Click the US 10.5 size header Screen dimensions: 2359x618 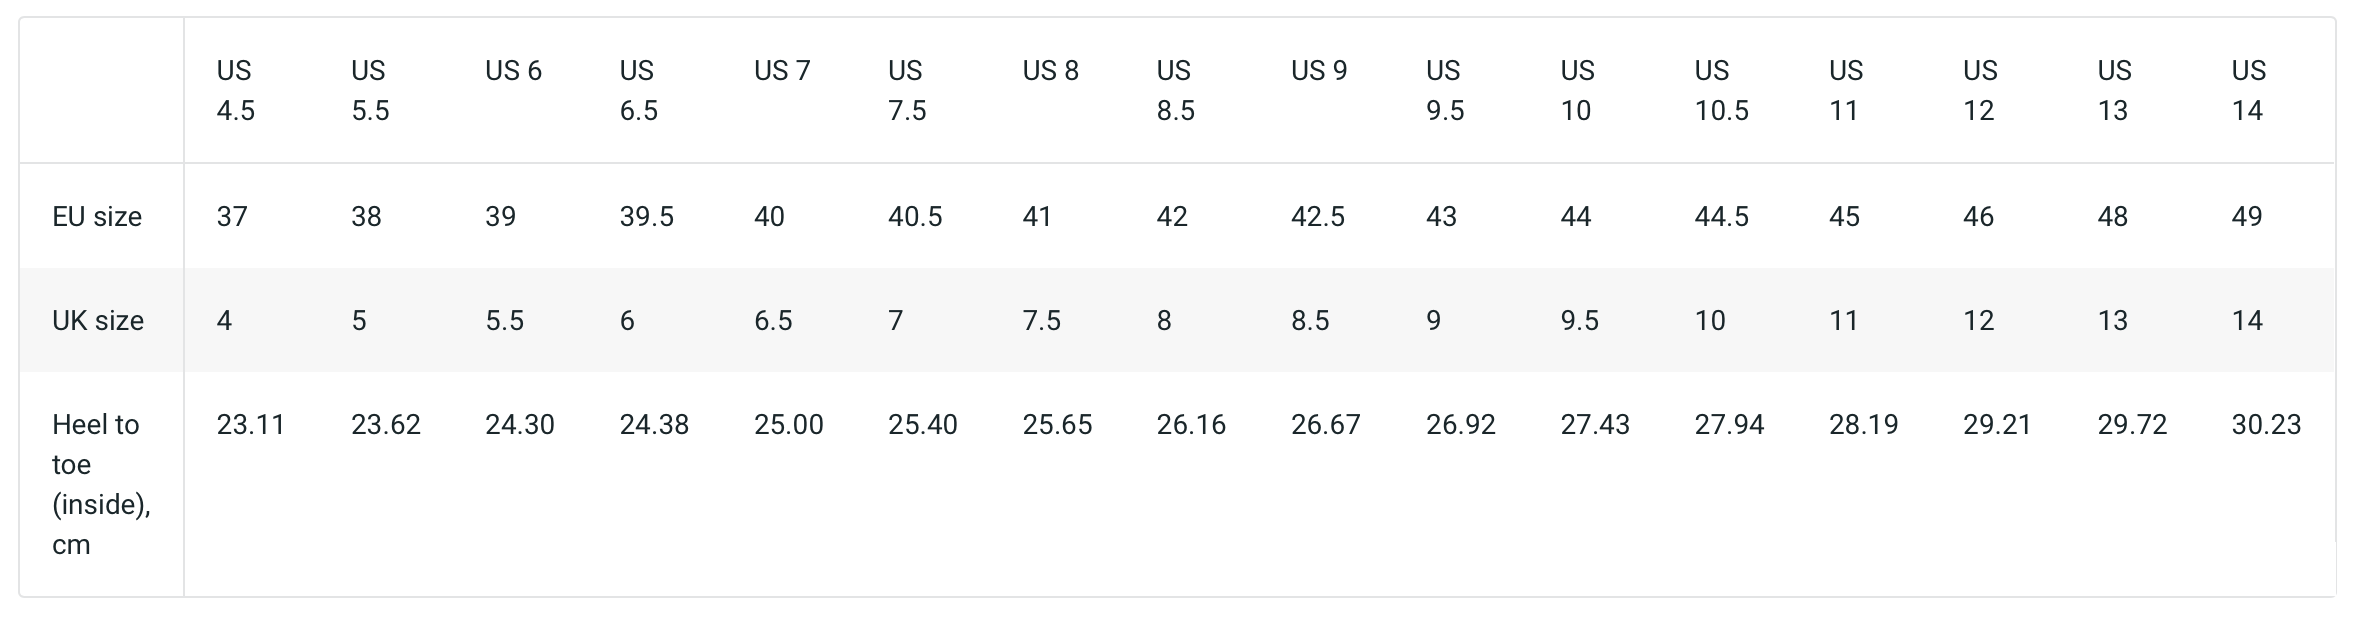(1721, 90)
